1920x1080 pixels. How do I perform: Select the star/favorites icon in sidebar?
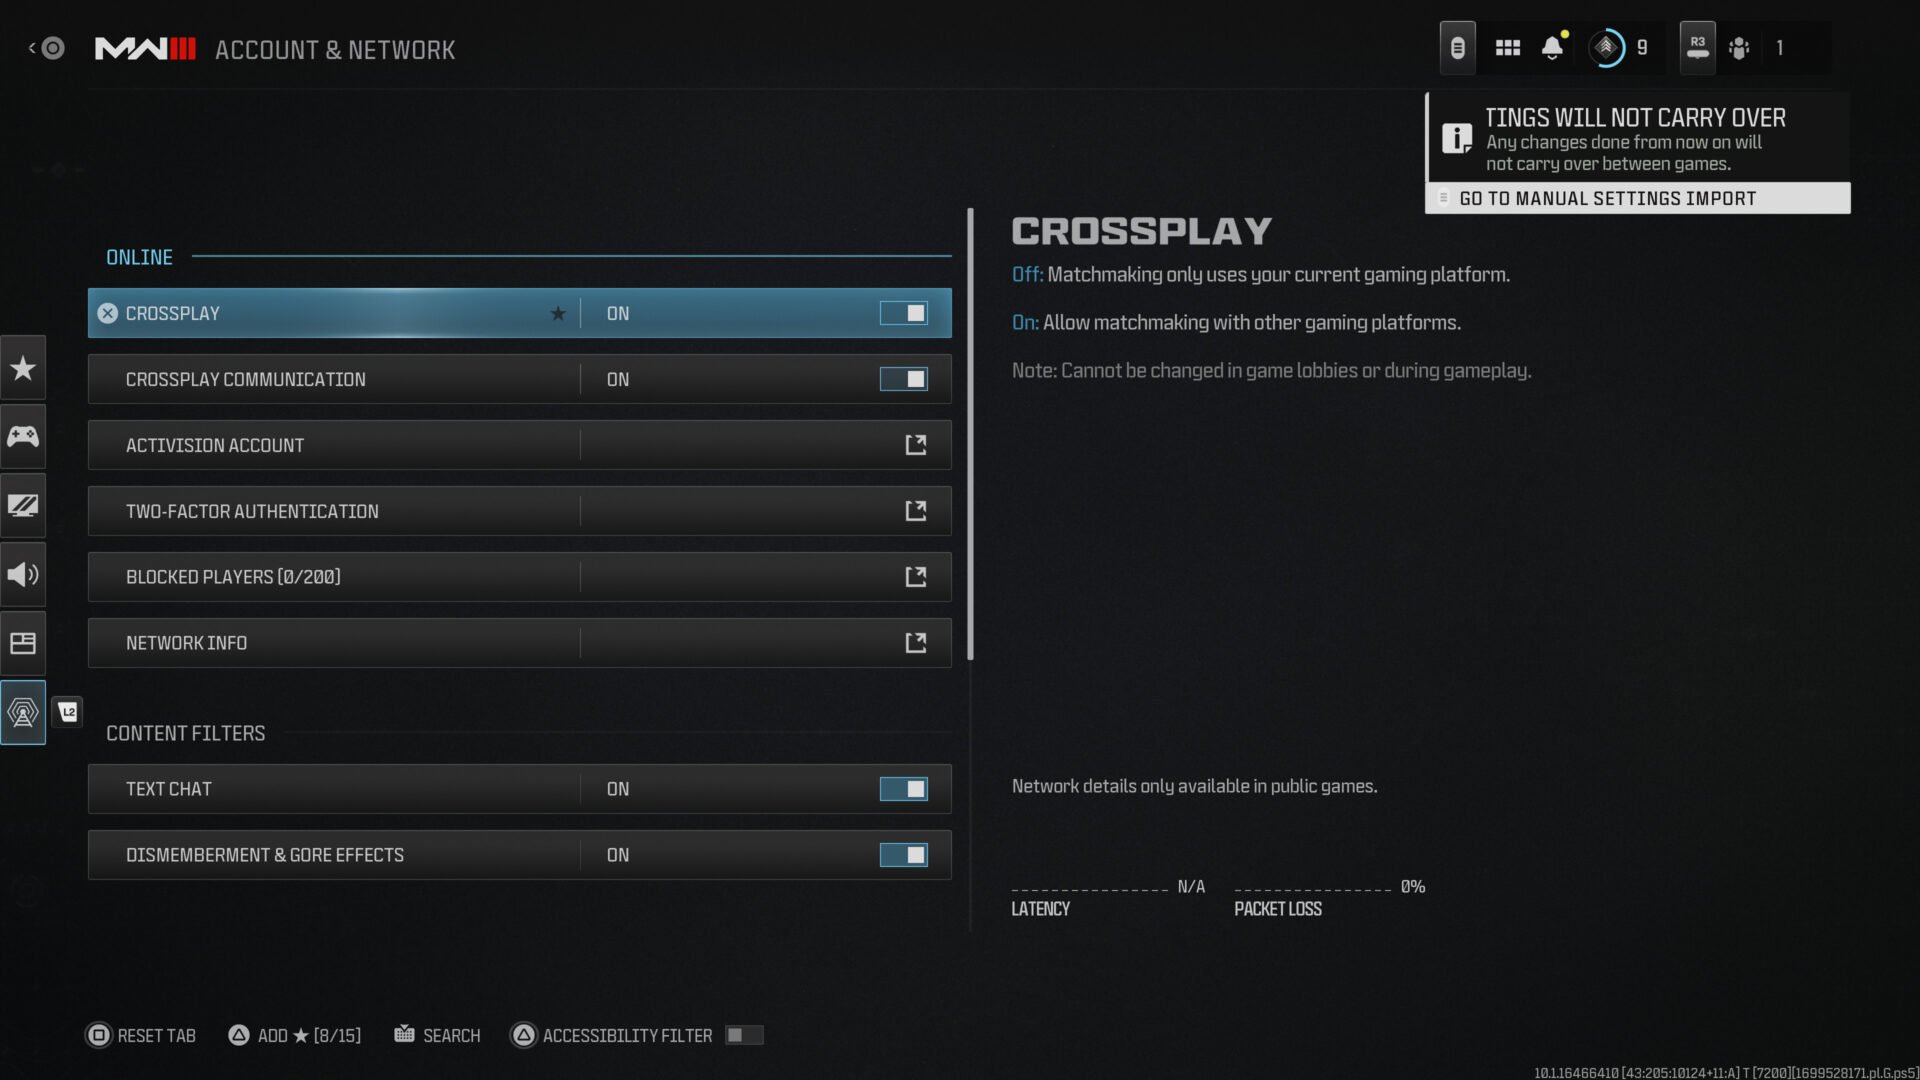(x=25, y=367)
